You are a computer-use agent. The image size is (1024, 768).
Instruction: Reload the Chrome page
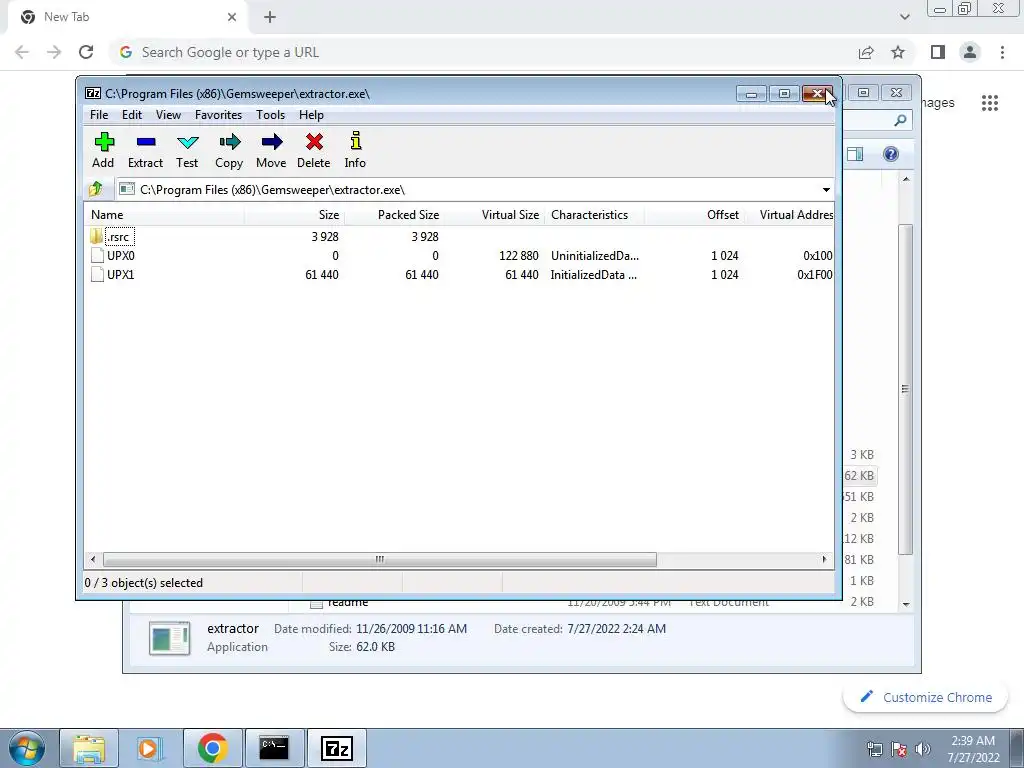86,52
